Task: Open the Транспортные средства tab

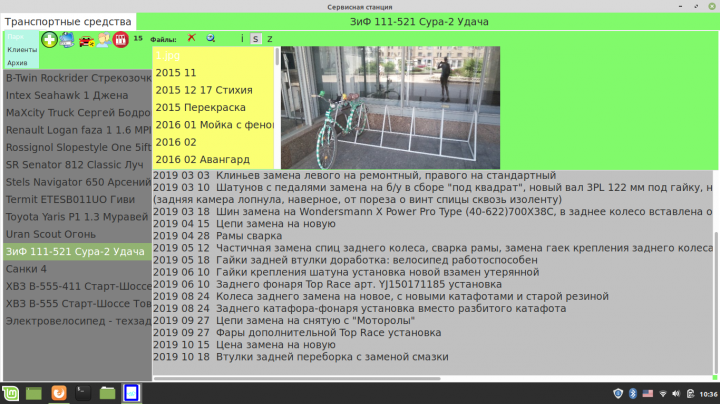Action: click(x=68, y=22)
